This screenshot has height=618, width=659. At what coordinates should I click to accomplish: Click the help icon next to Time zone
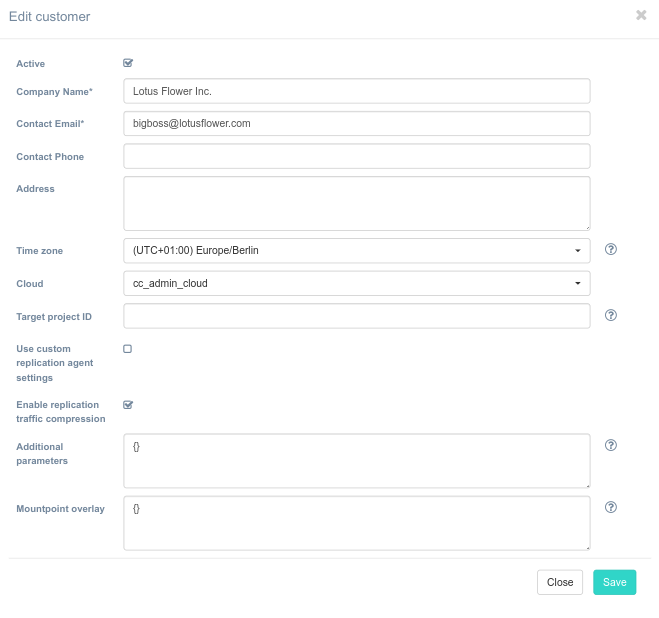(611, 250)
